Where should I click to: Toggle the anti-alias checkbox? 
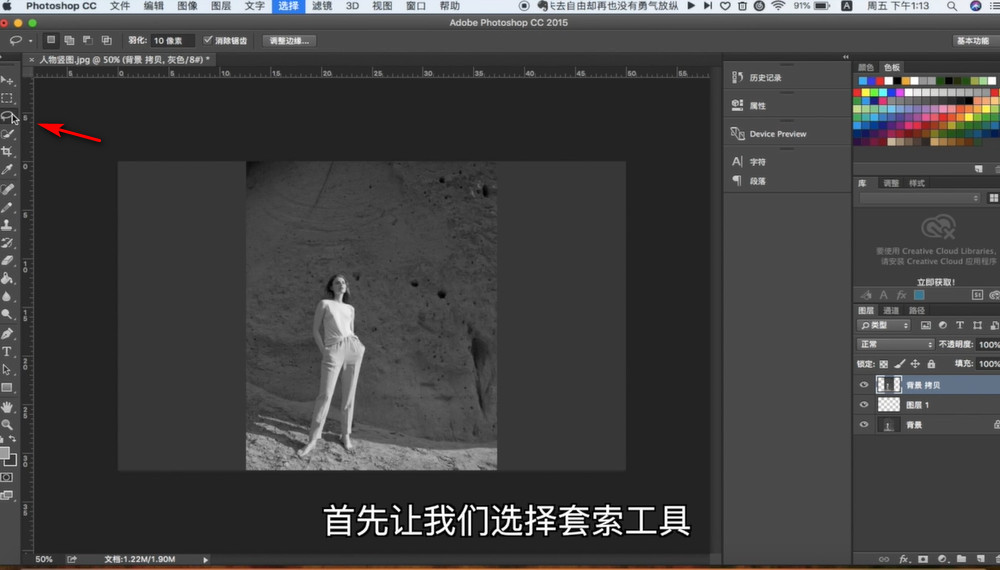[x=207, y=40]
